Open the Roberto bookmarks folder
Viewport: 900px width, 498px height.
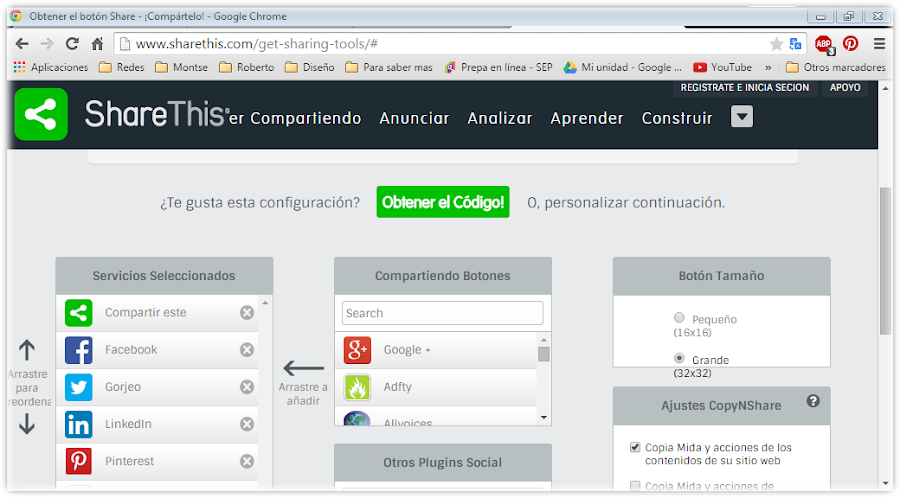[247, 68]
